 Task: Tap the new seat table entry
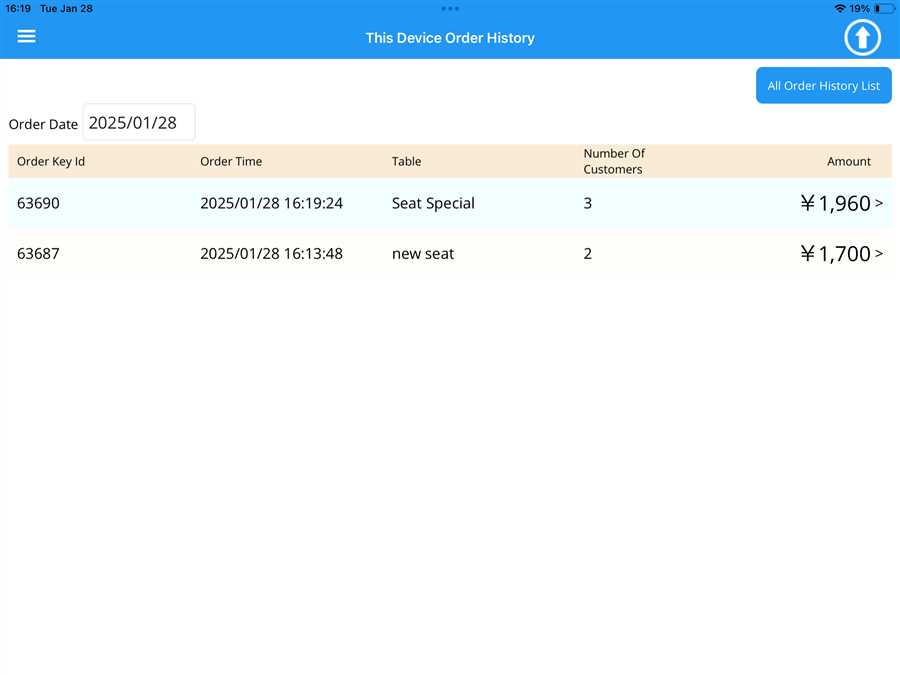(423, 254)
